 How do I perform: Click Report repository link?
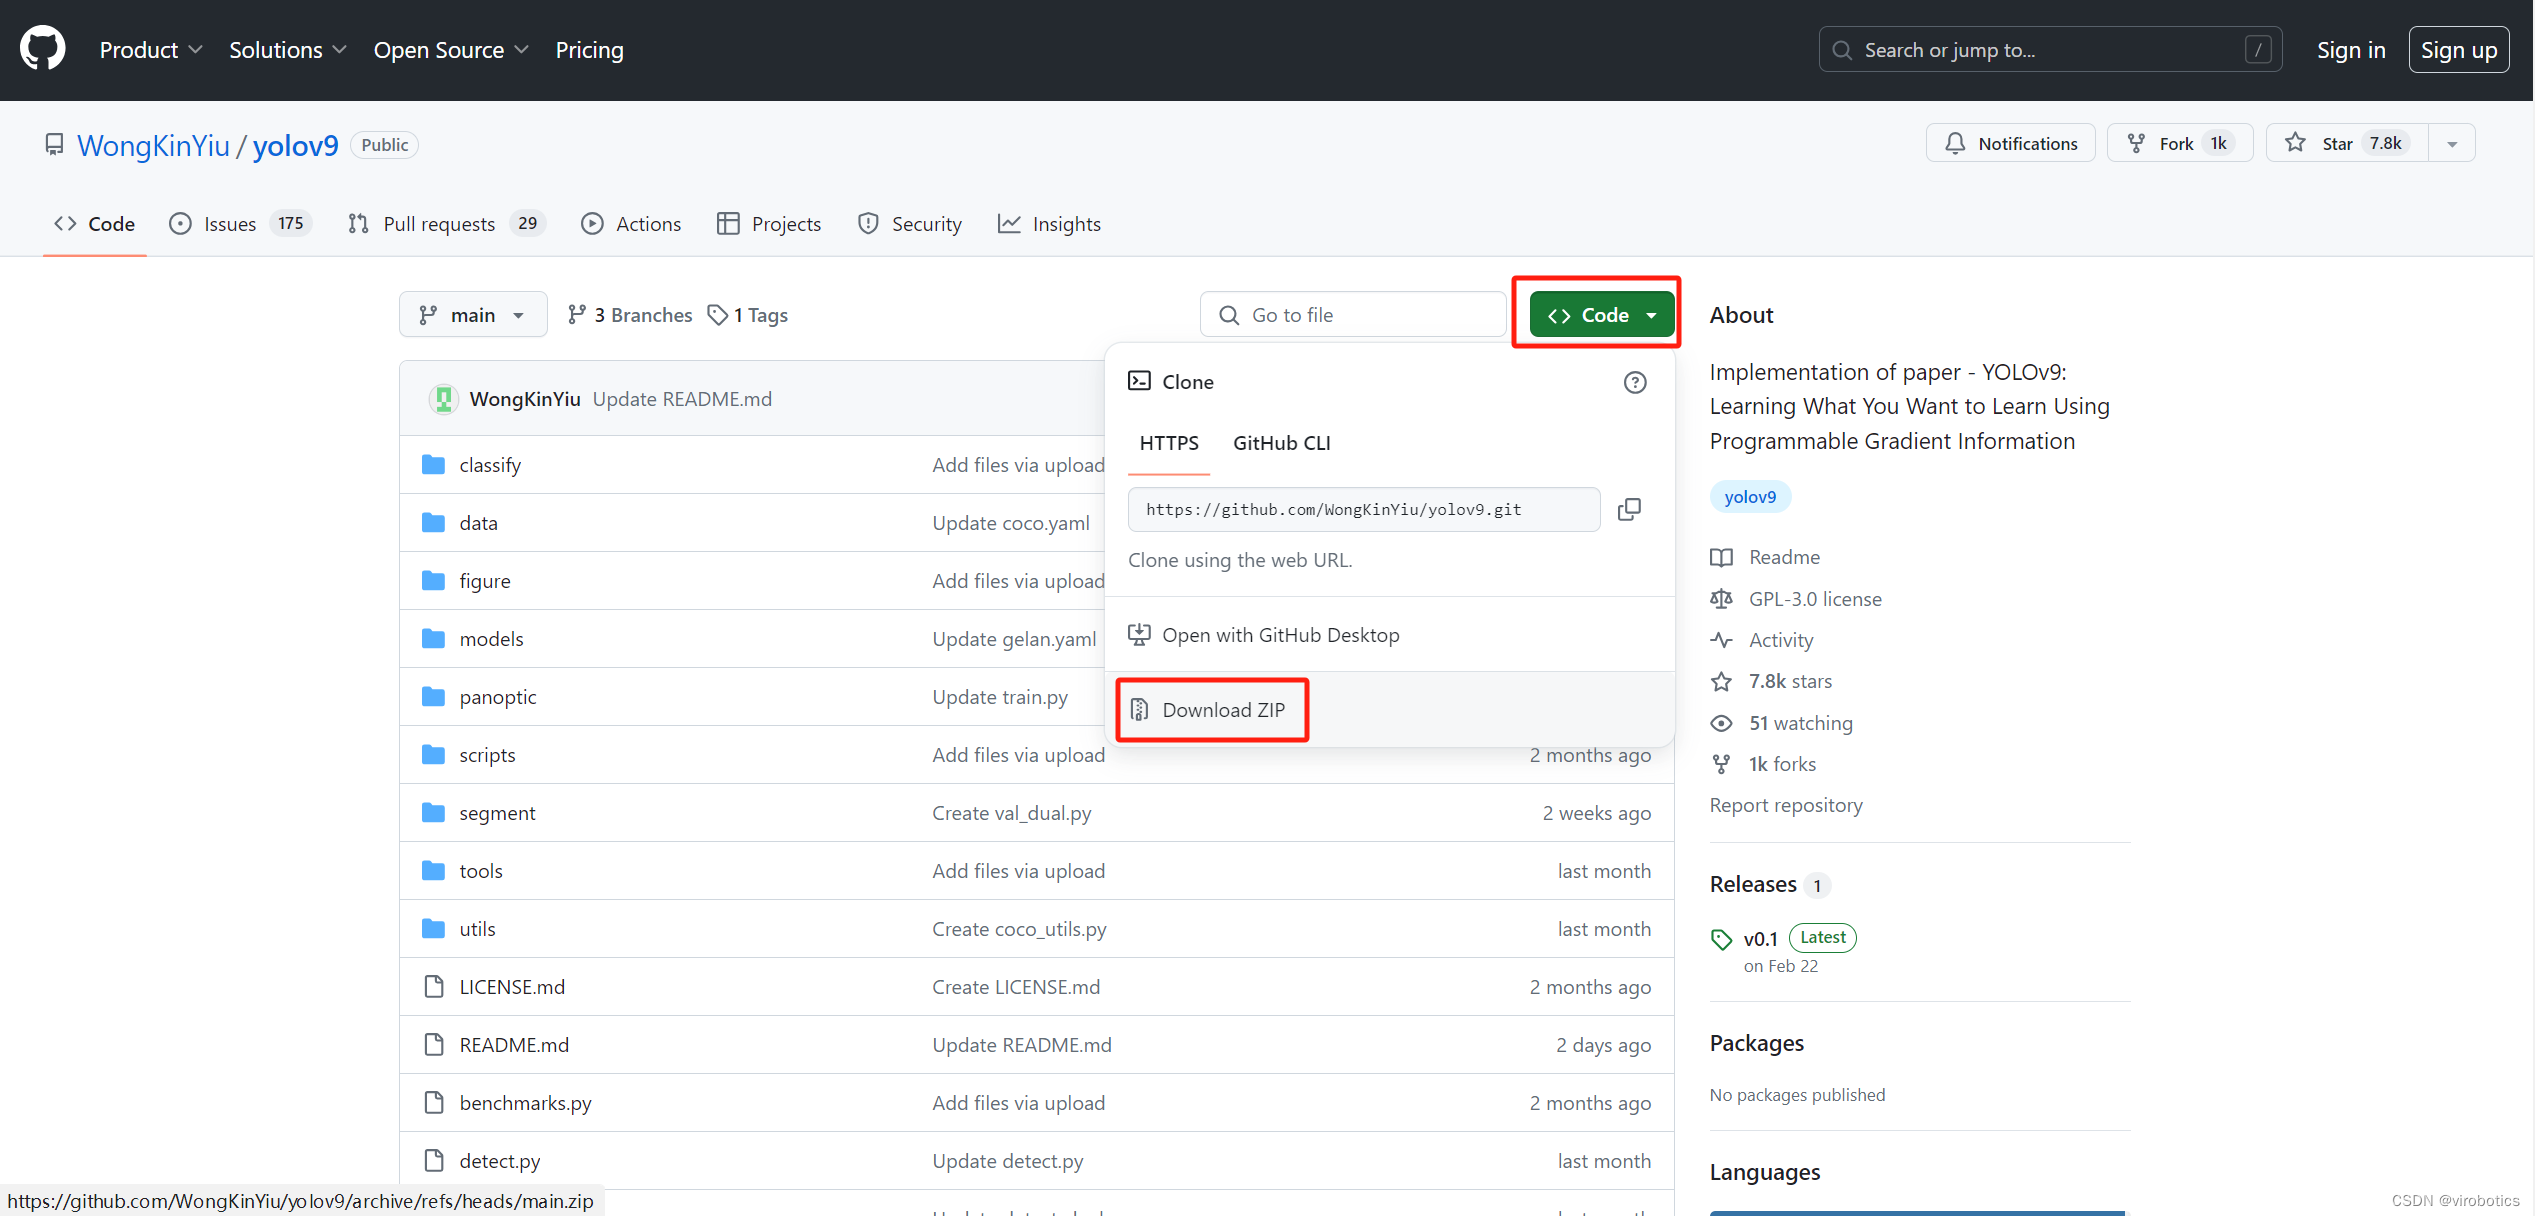[x=1786, y=805]
